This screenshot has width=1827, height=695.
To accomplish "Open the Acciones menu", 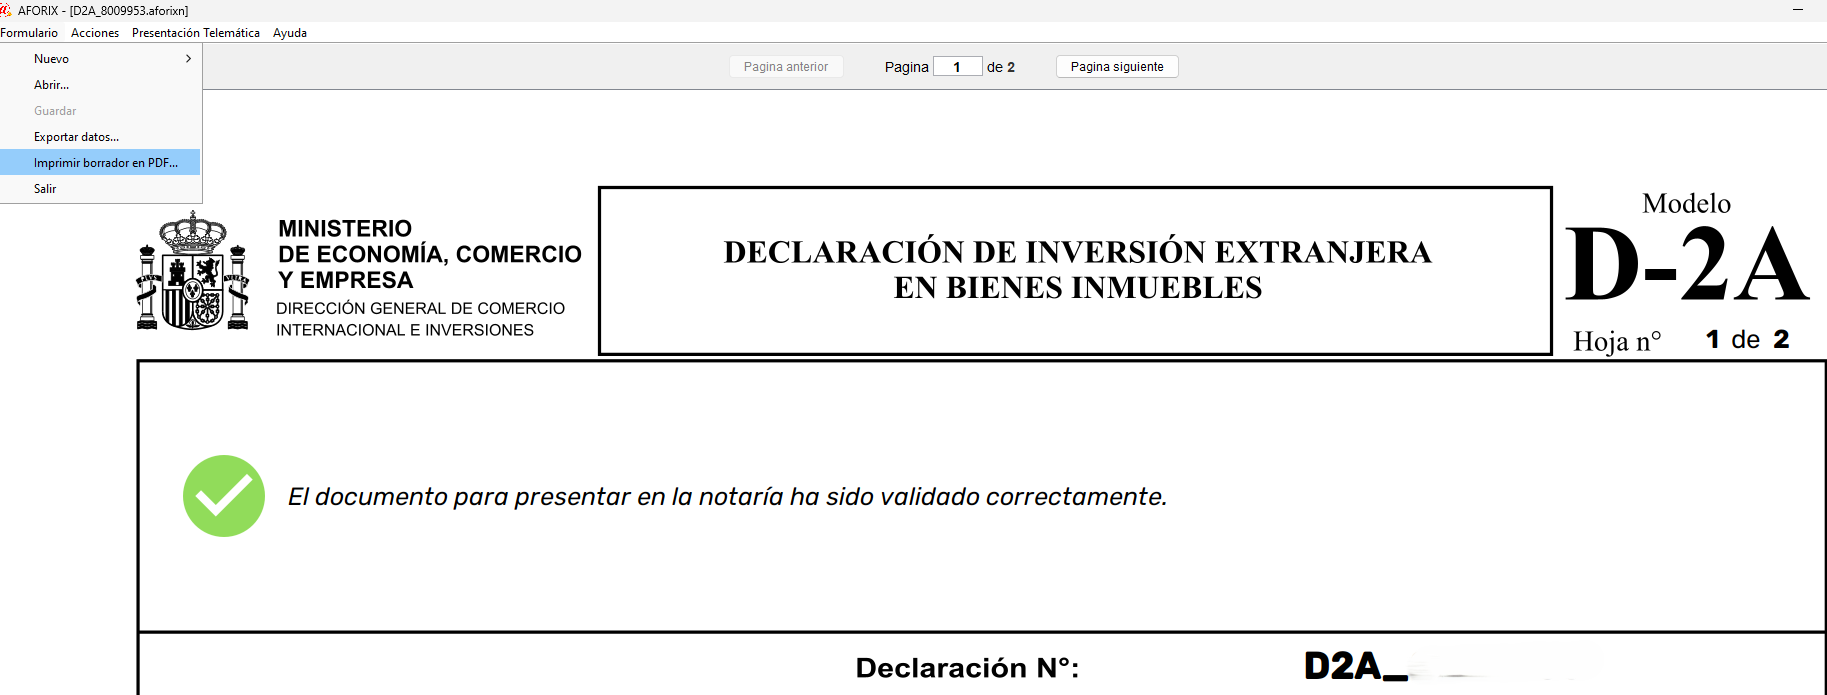I will pyautogui.click(x=95, y=33).
